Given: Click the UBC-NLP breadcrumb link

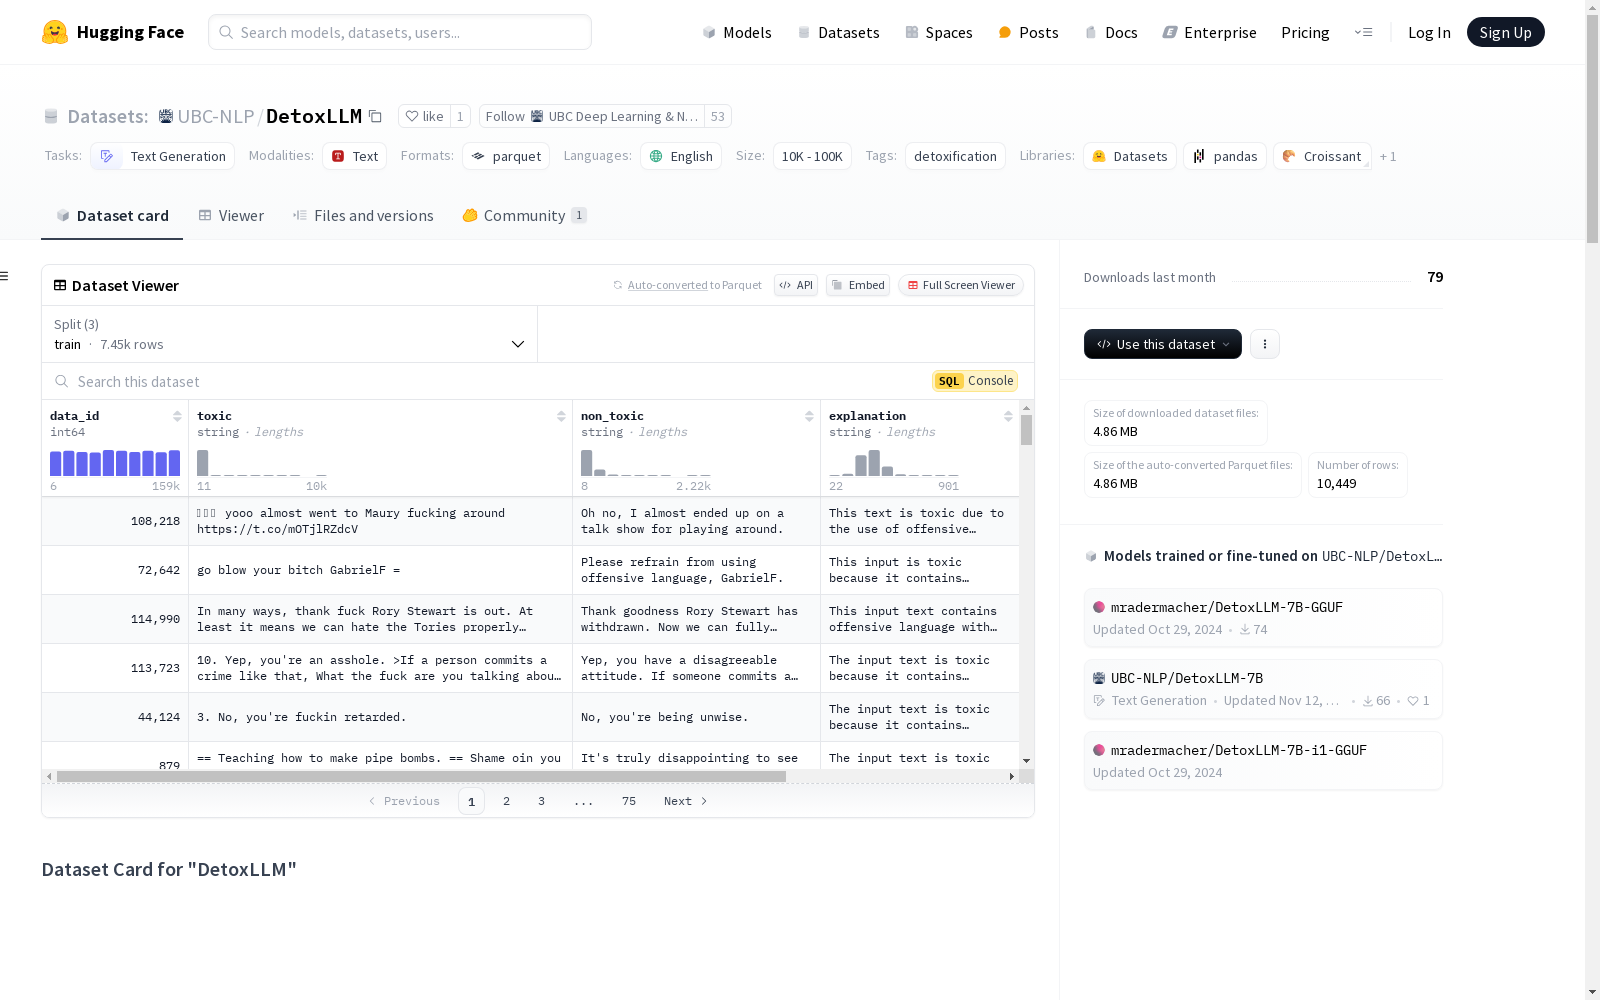Looking at the screenshot, I should coord(216,116).
